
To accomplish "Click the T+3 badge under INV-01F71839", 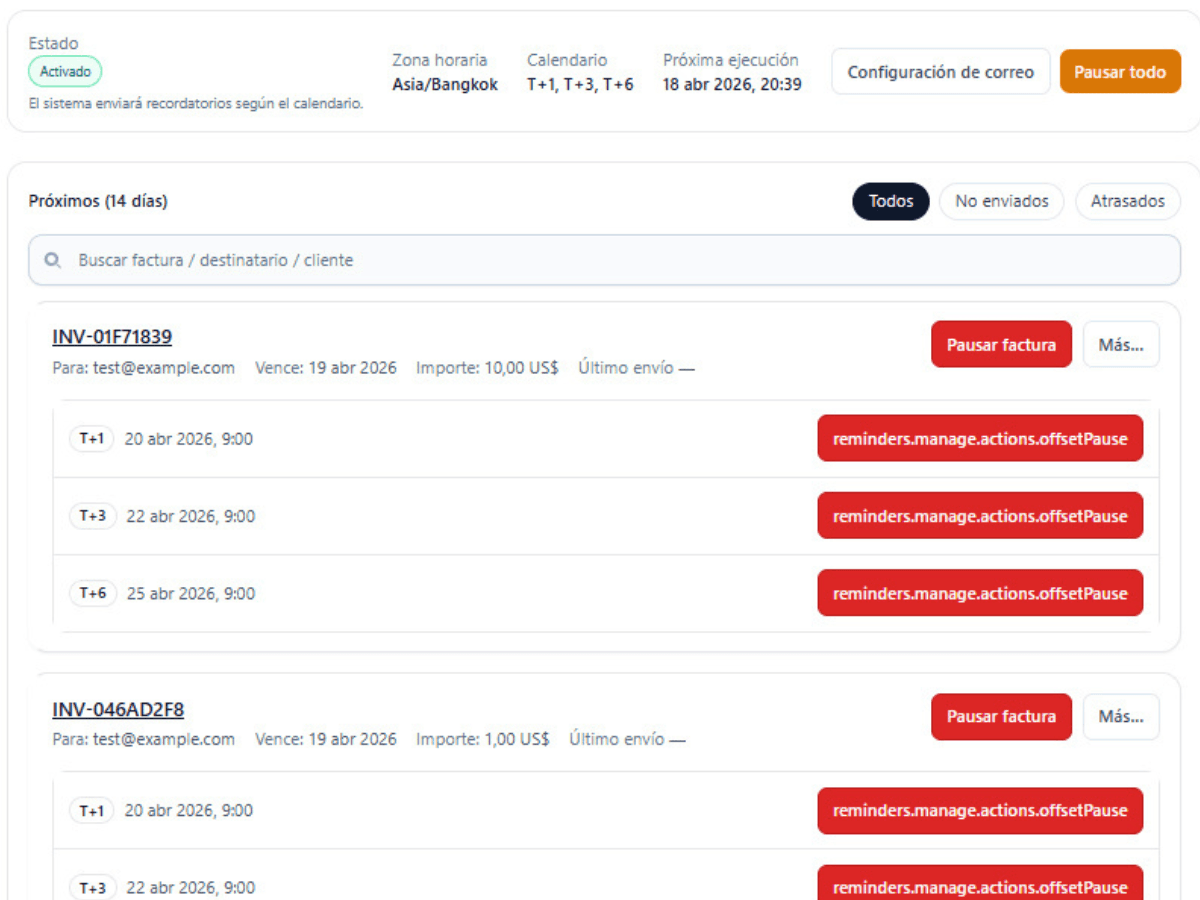I will 93,516.
